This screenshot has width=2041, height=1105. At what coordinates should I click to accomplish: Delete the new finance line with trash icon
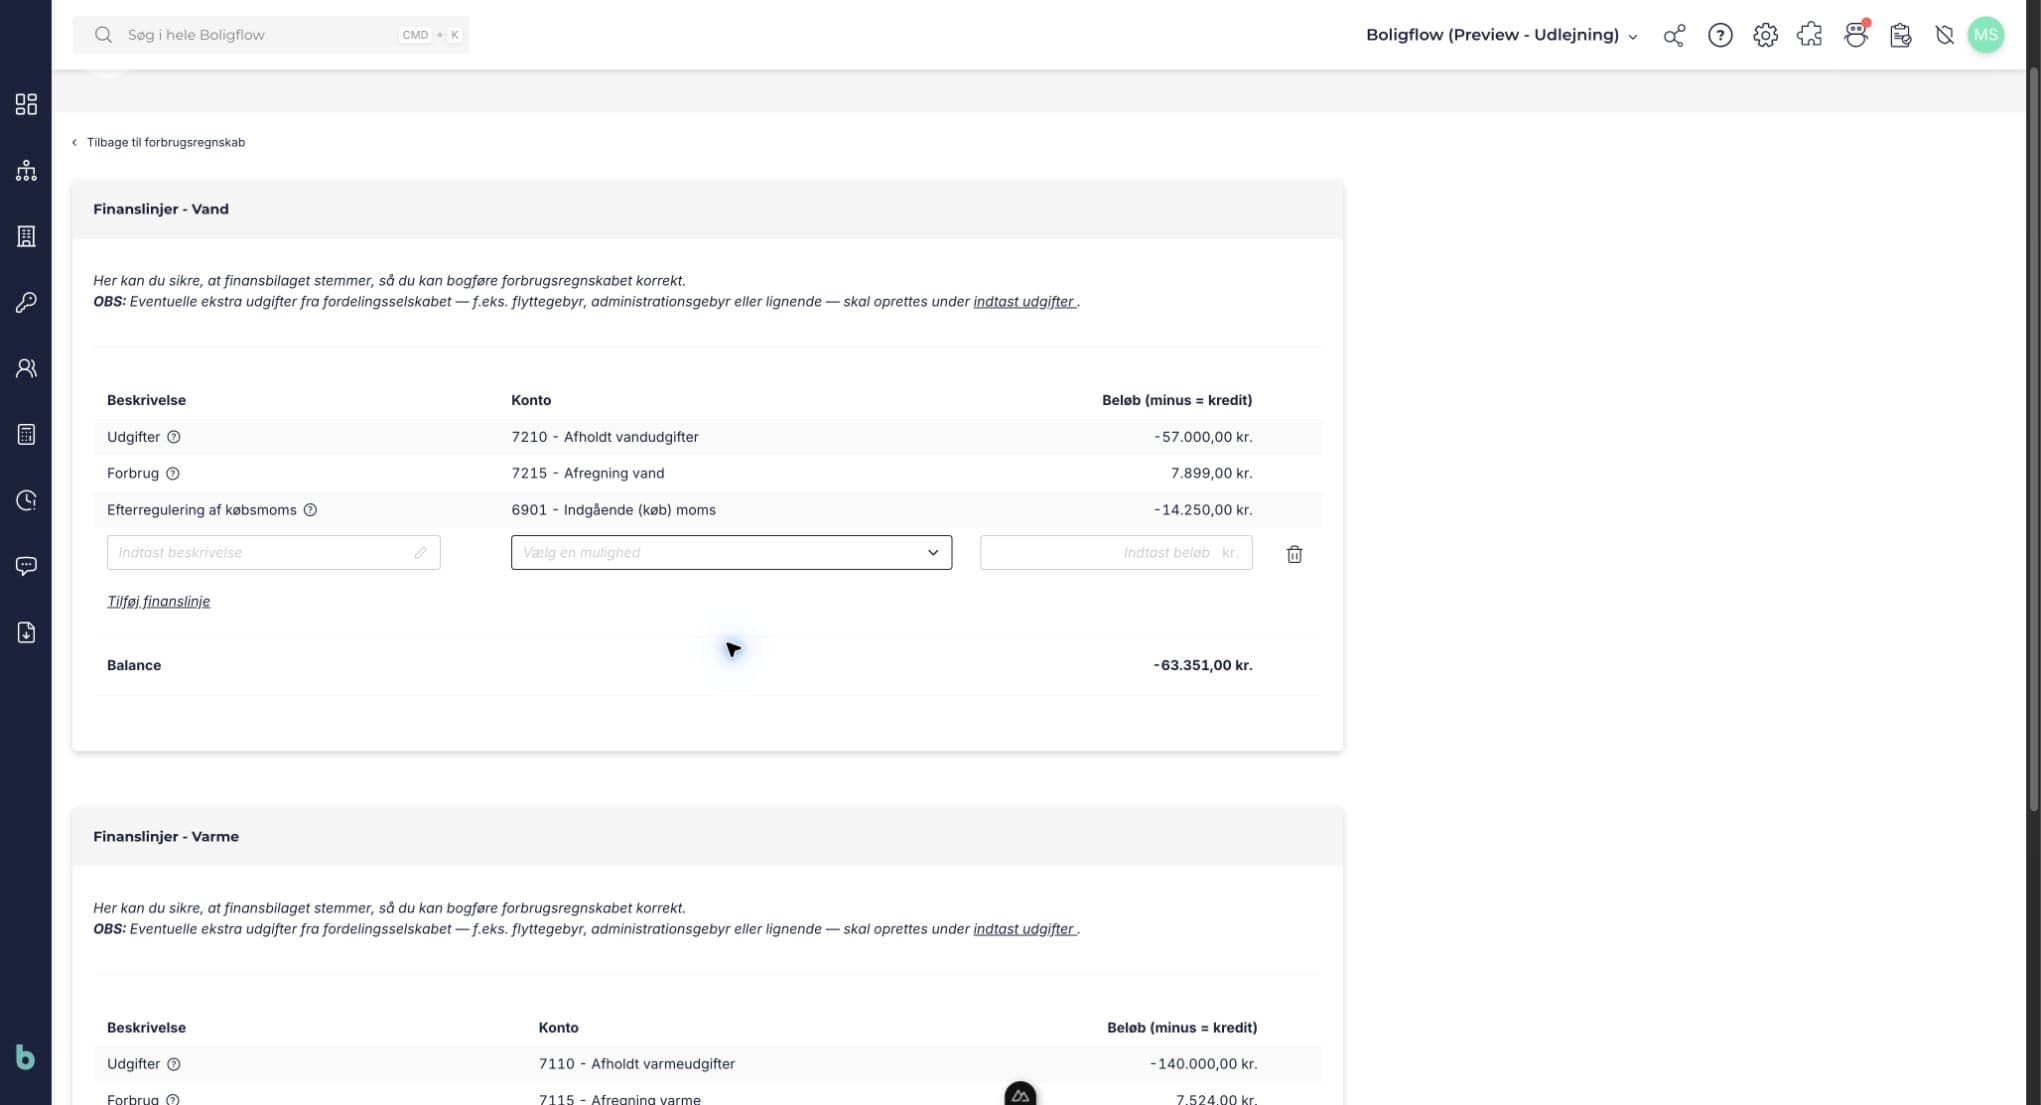(x=1294, y=553)
